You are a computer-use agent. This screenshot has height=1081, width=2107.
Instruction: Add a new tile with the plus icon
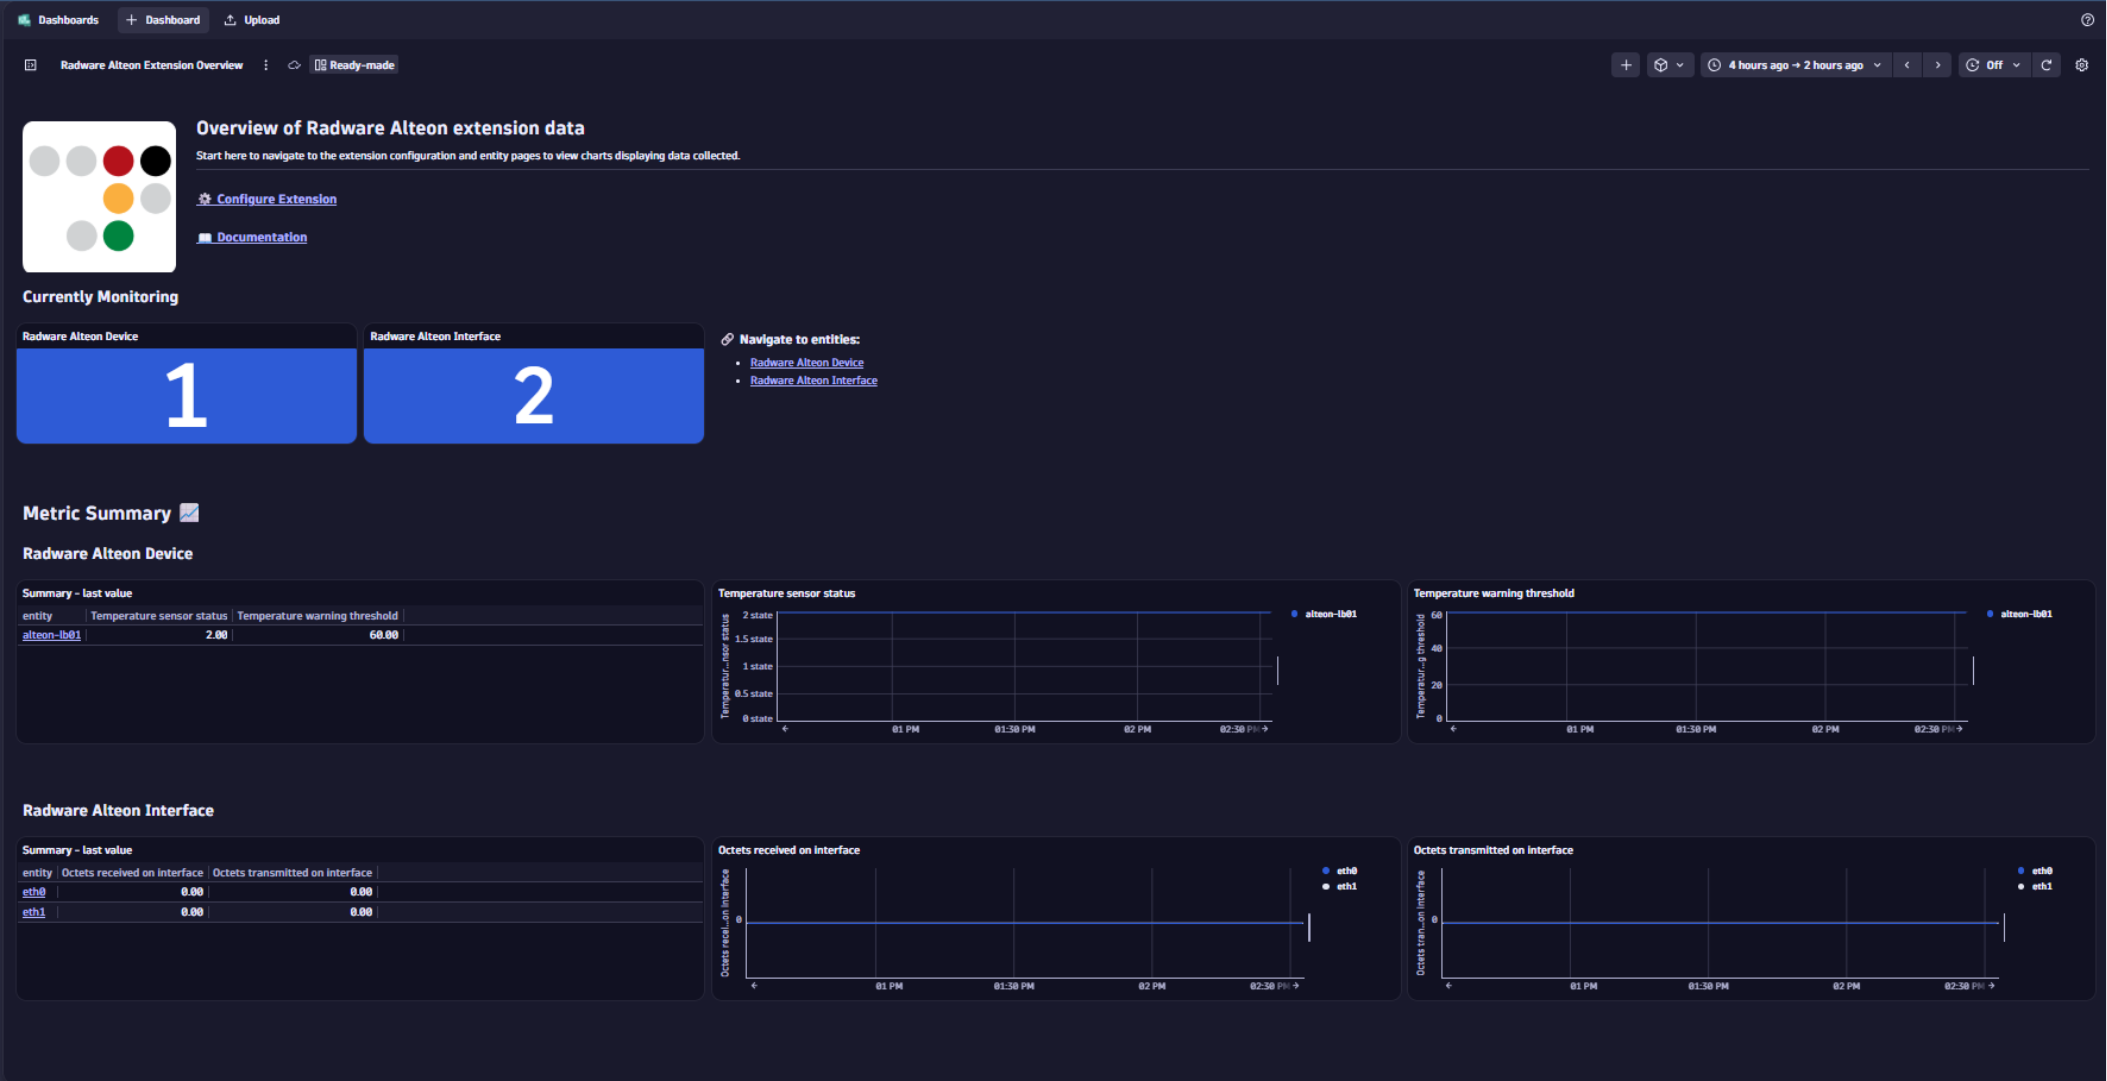tap(1625, 64)
